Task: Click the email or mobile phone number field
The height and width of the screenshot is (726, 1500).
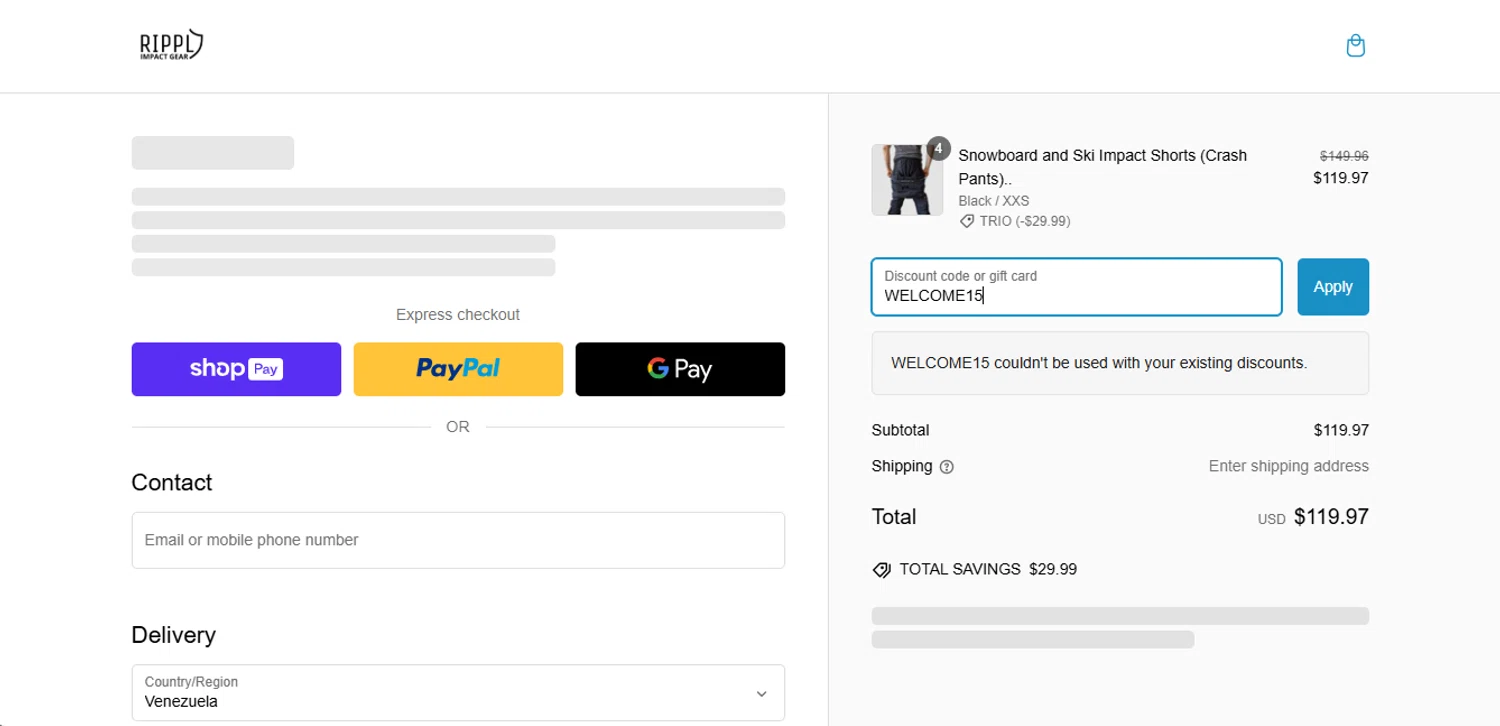Action: point(458,540)
